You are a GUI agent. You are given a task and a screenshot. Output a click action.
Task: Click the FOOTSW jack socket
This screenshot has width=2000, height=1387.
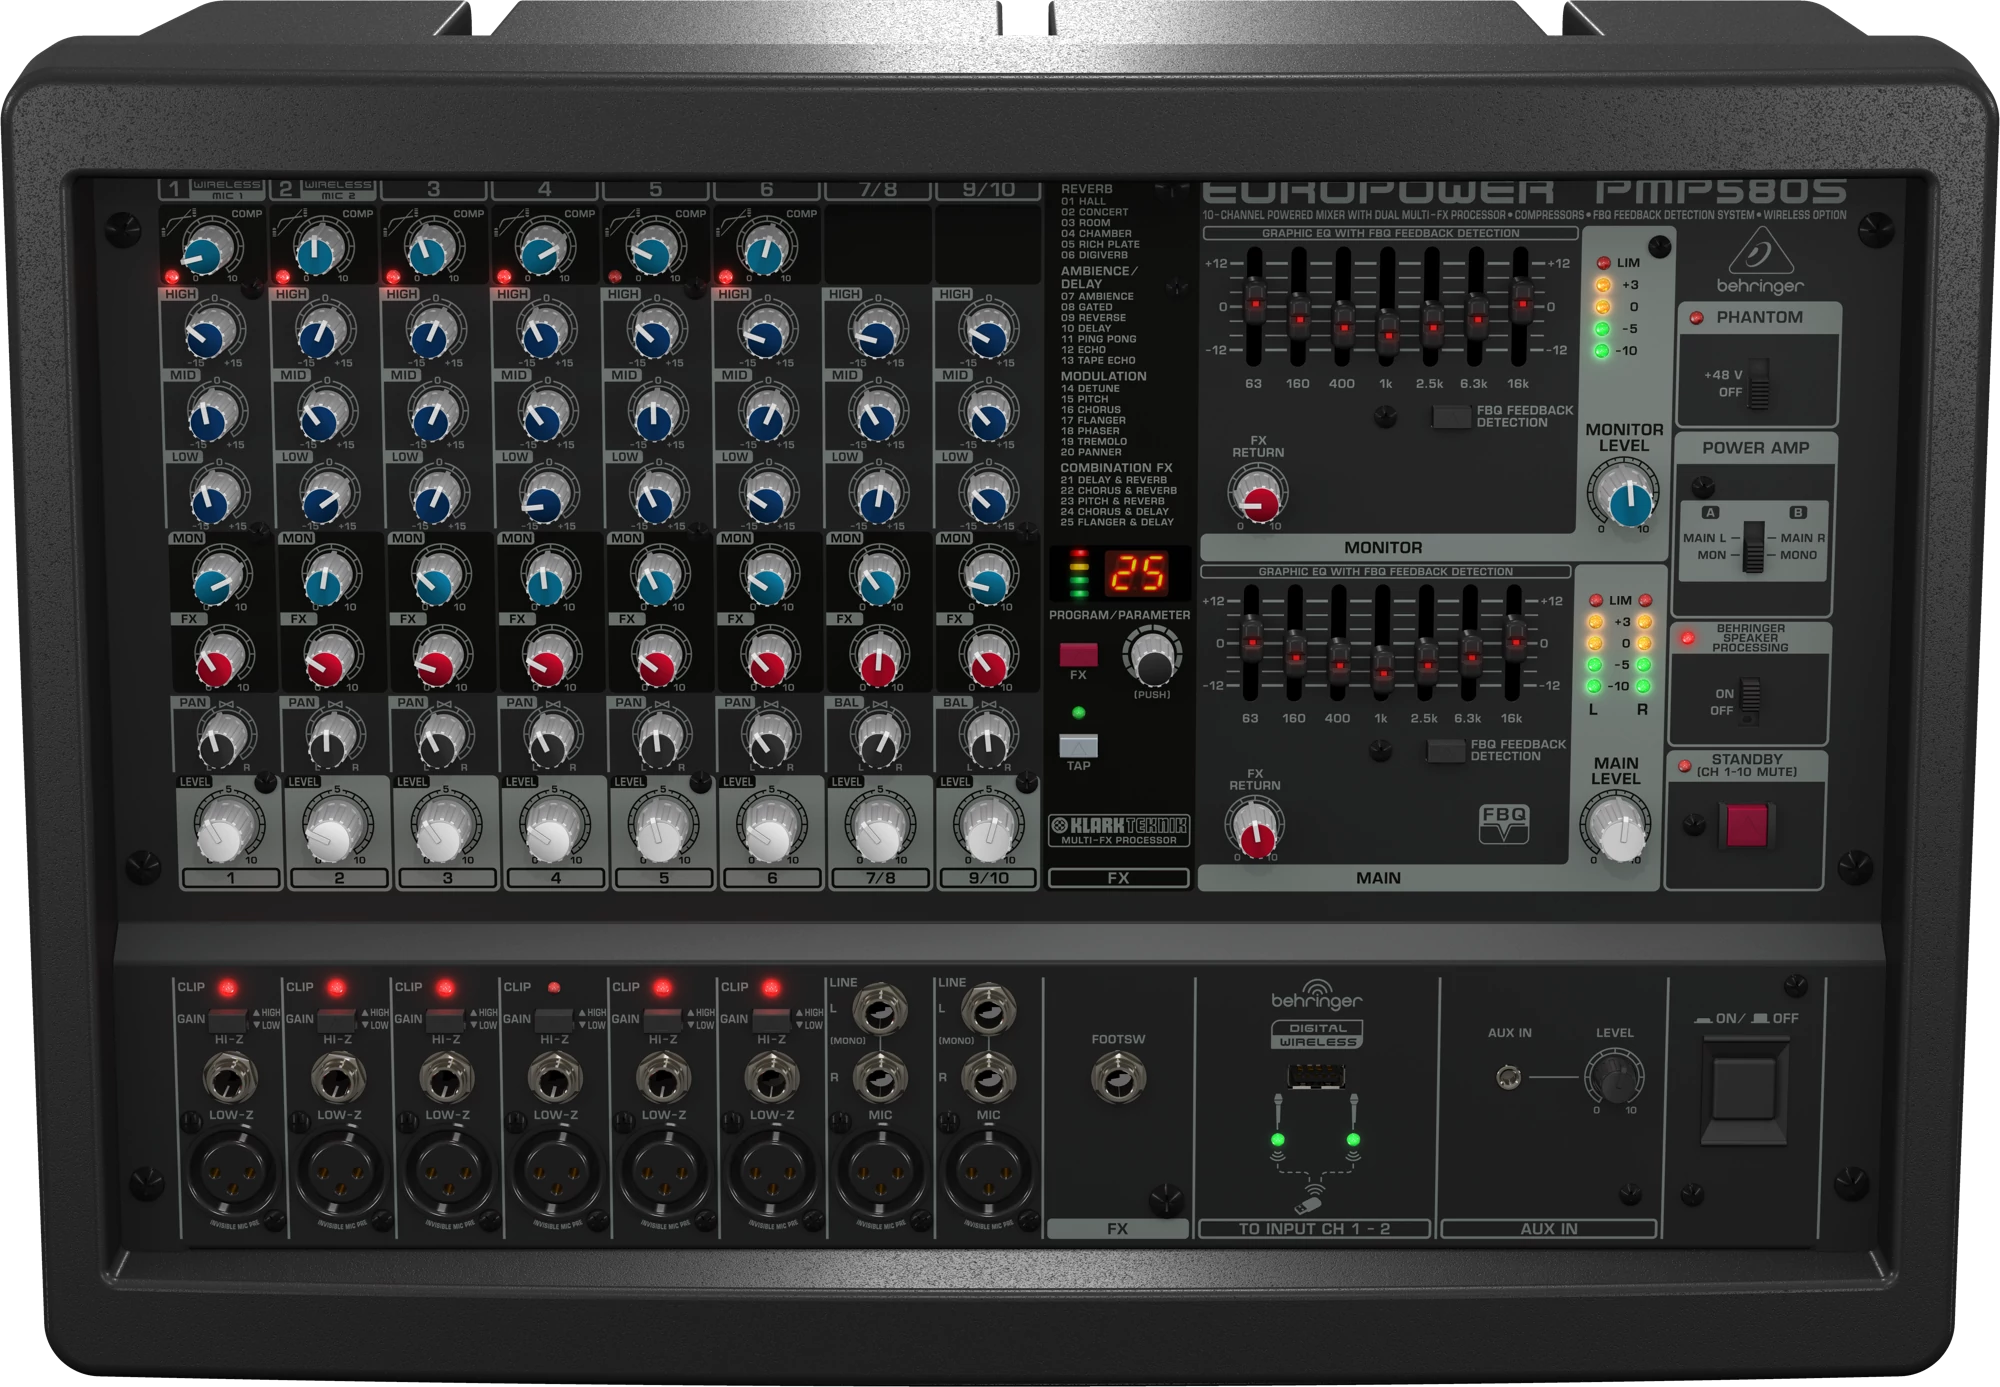(x=1118, y=1078)
